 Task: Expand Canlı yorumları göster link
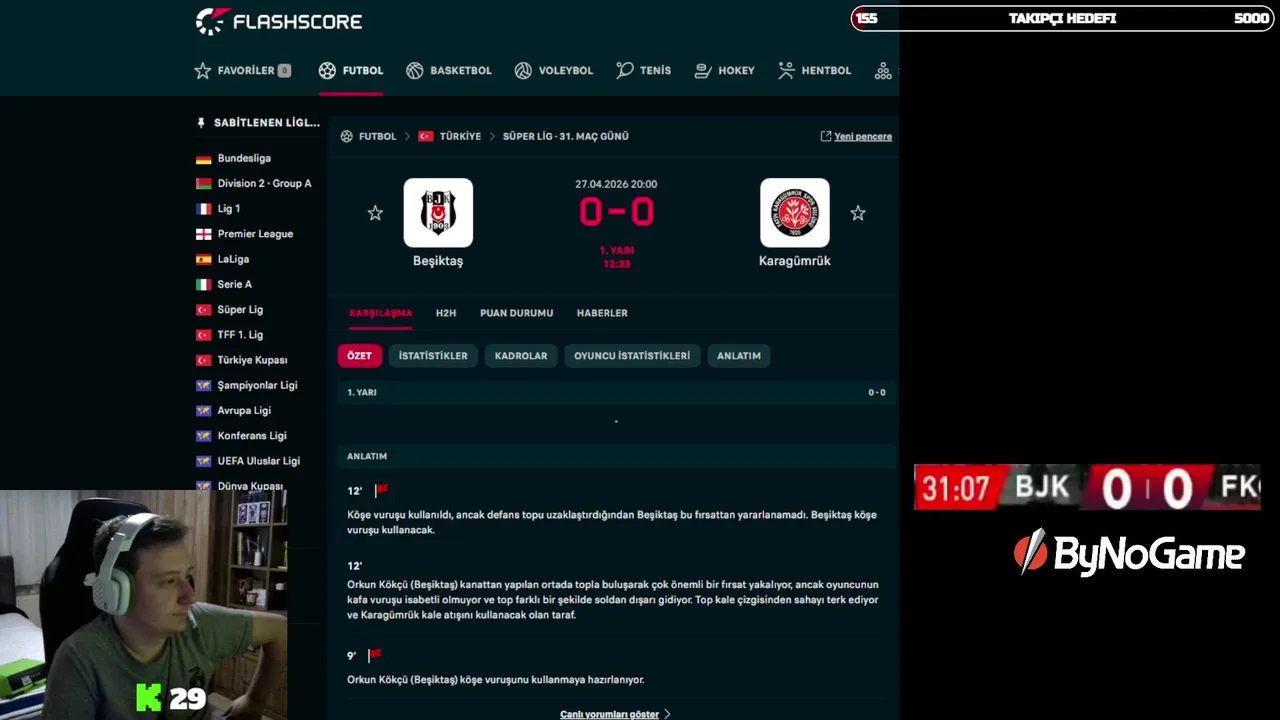(615, 714)
